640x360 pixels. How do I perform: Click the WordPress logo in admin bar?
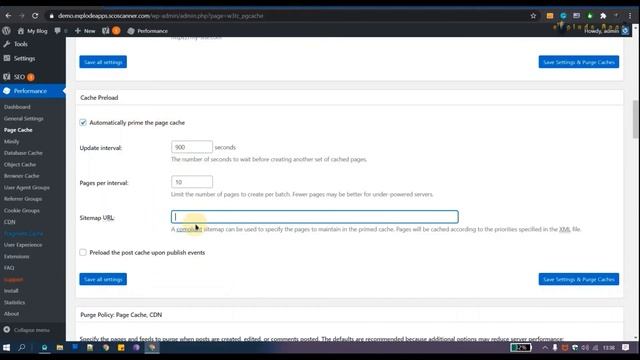[6, 31]
